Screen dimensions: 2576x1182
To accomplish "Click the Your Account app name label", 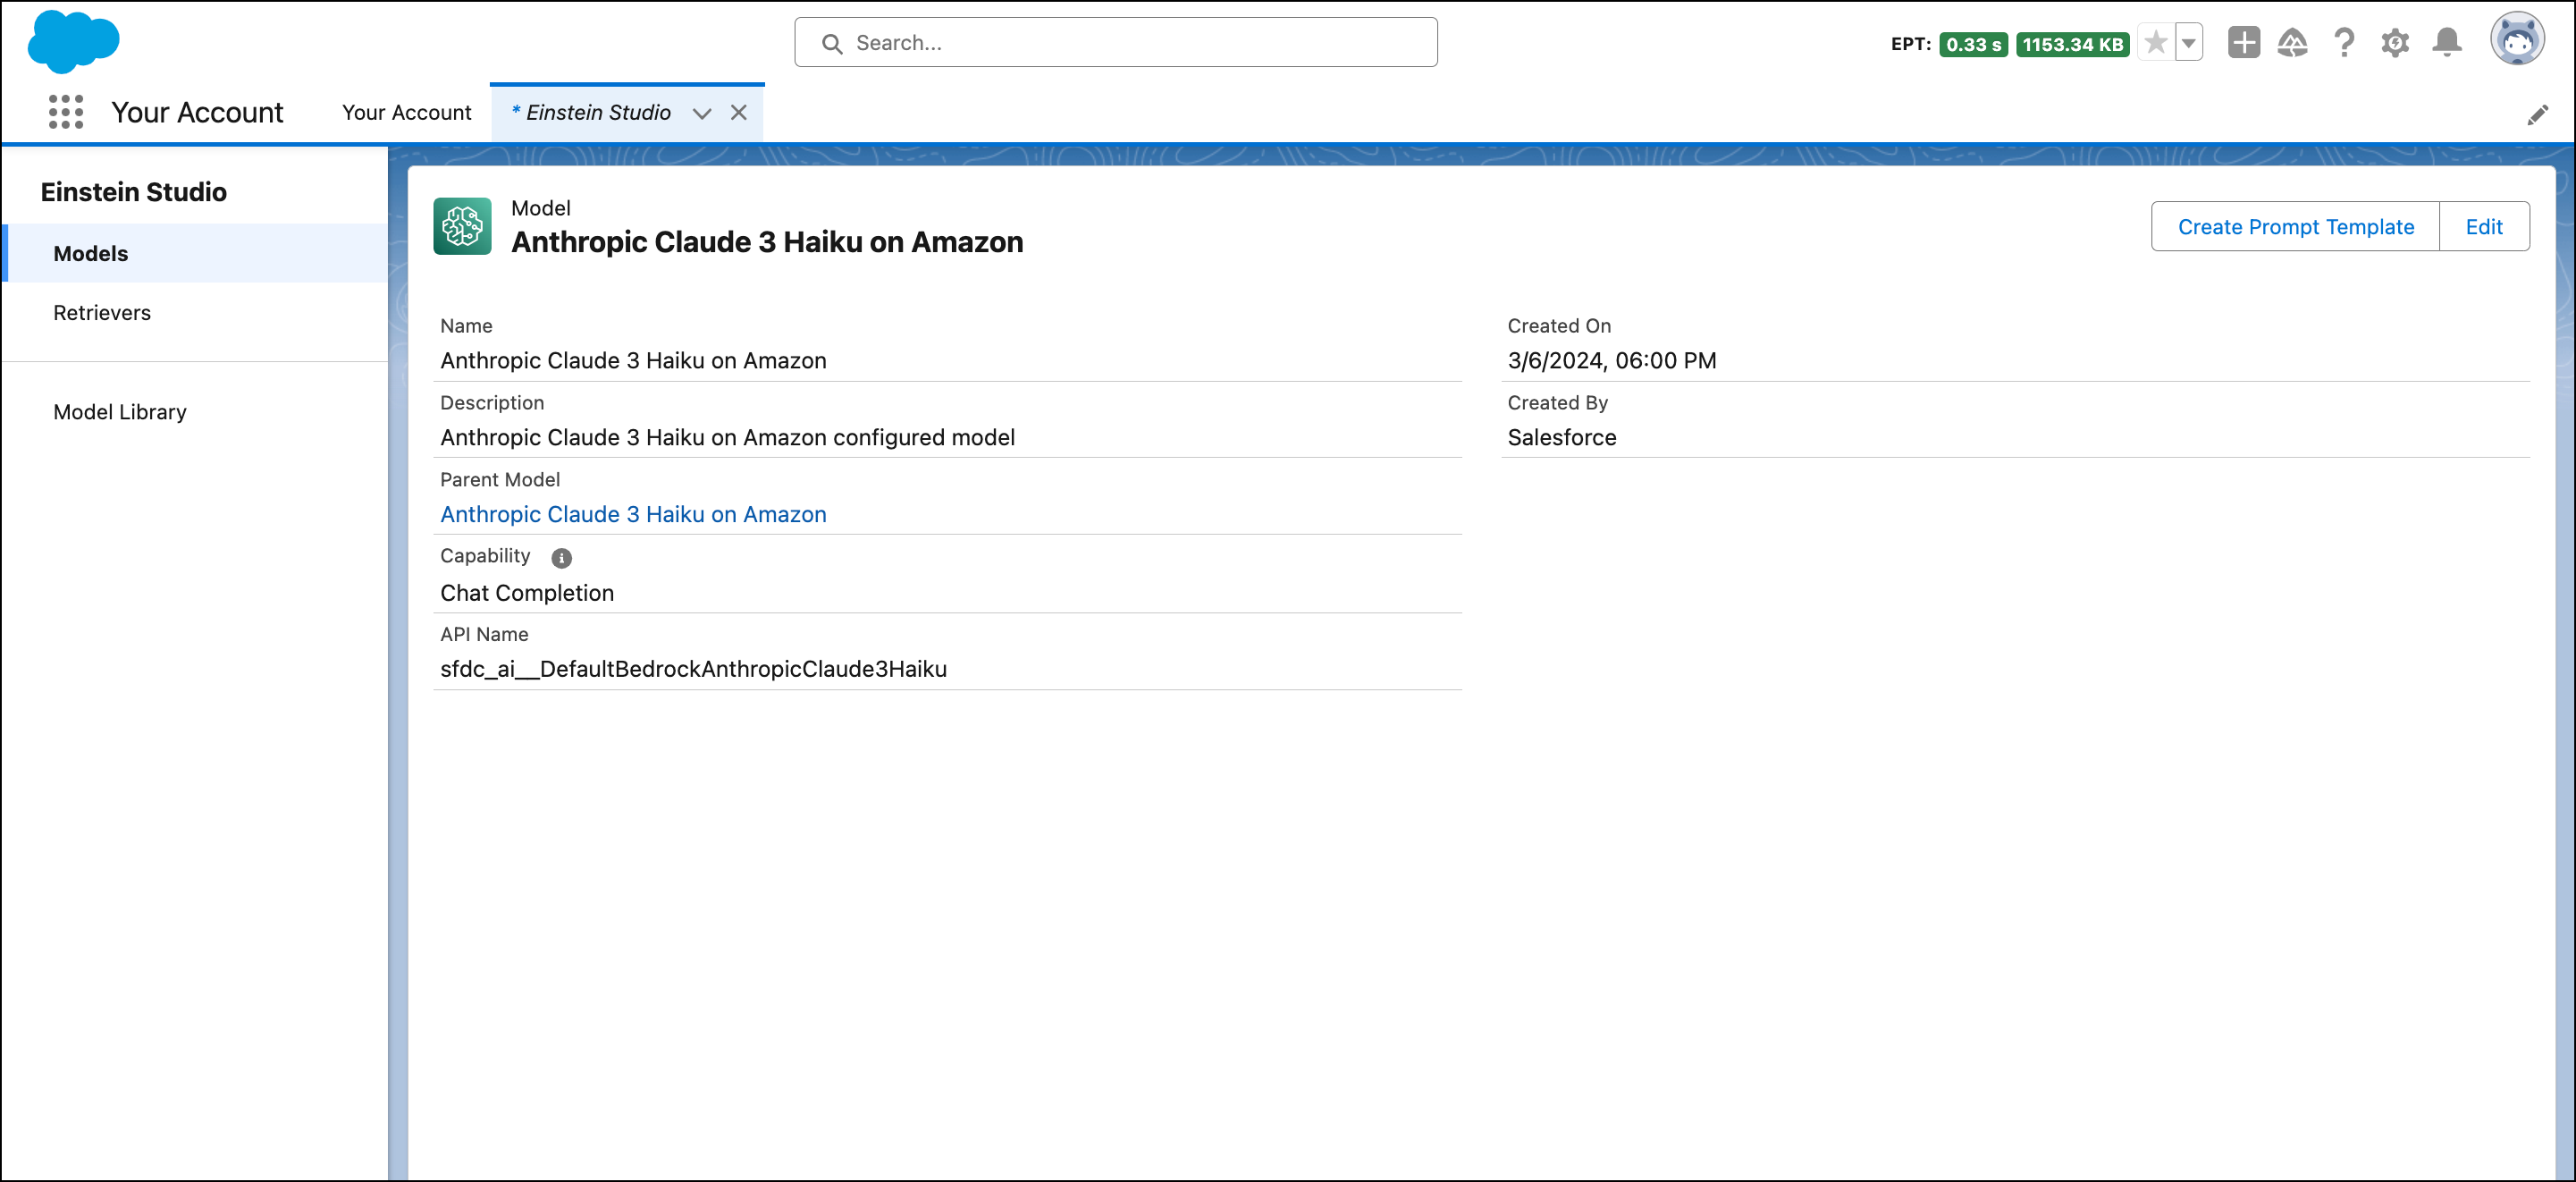I will [x=197, y=113].
